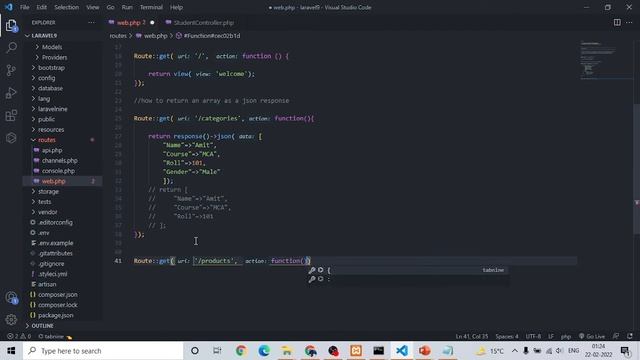The image size is (640, 360).
Task: Open the Extensions view
Action: coord(11,116)
